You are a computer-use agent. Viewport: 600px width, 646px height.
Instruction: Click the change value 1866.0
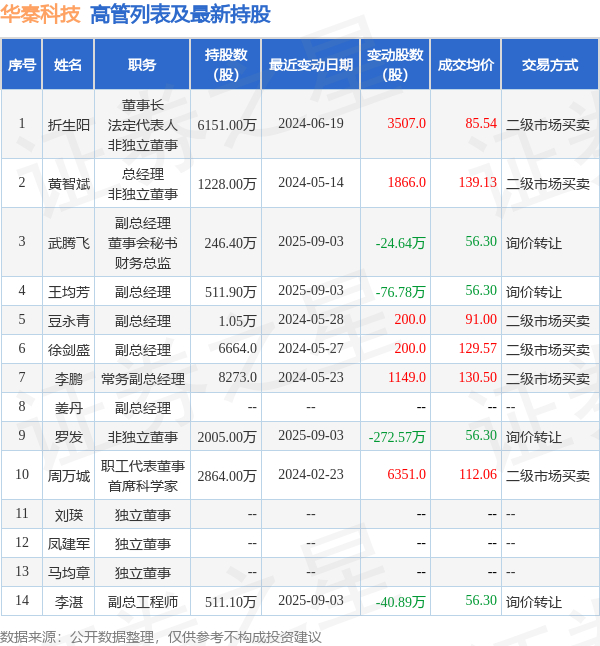(406, 182)
